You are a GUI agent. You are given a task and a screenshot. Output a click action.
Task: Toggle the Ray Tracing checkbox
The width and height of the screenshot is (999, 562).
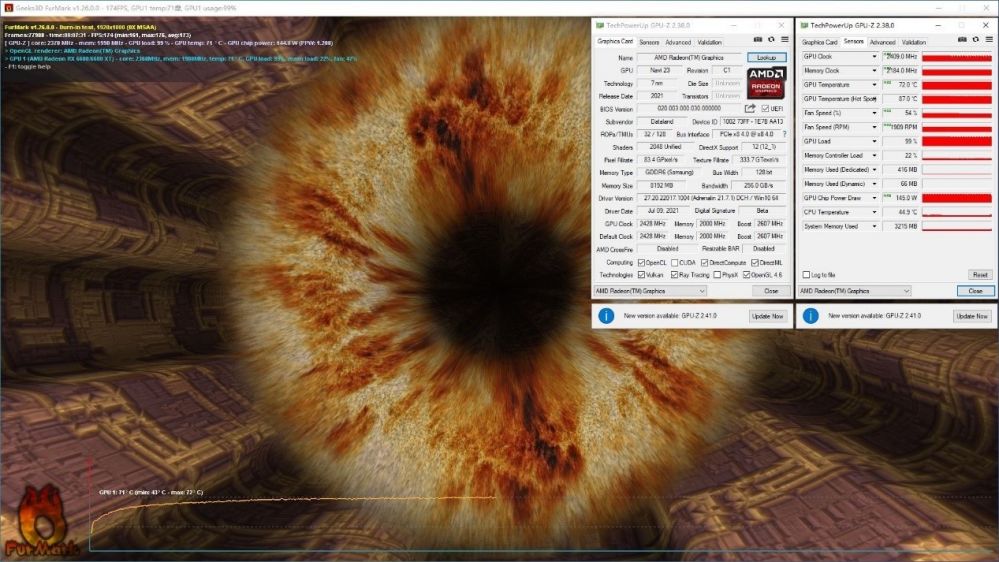click(674, 275)
